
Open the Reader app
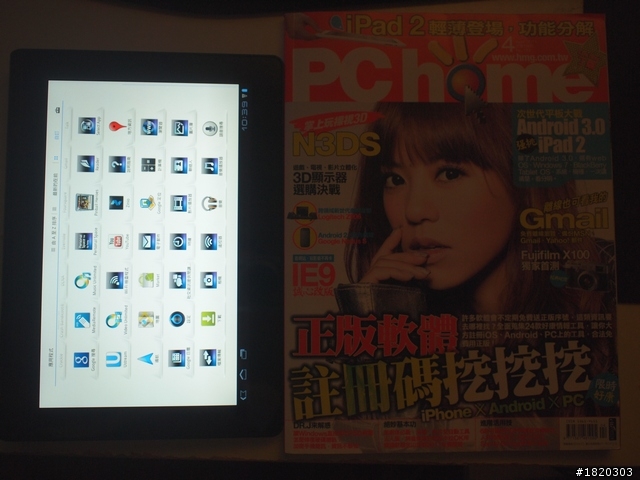click(86, 164)
